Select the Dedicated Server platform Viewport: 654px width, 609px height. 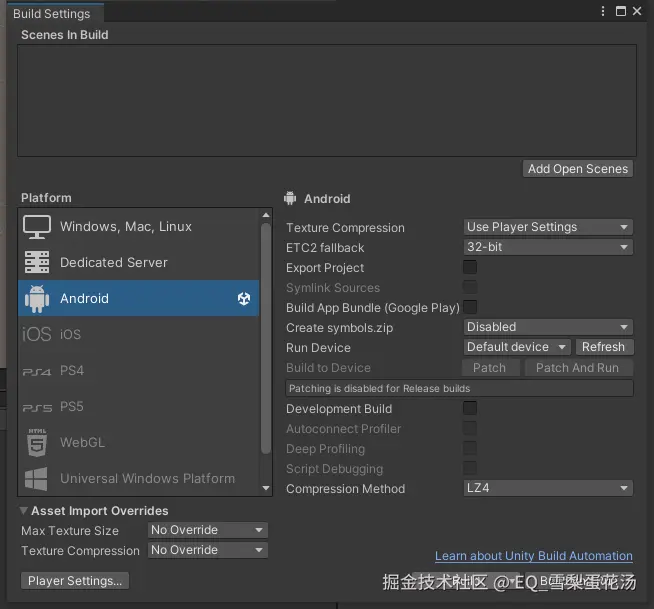pos(138,262)
